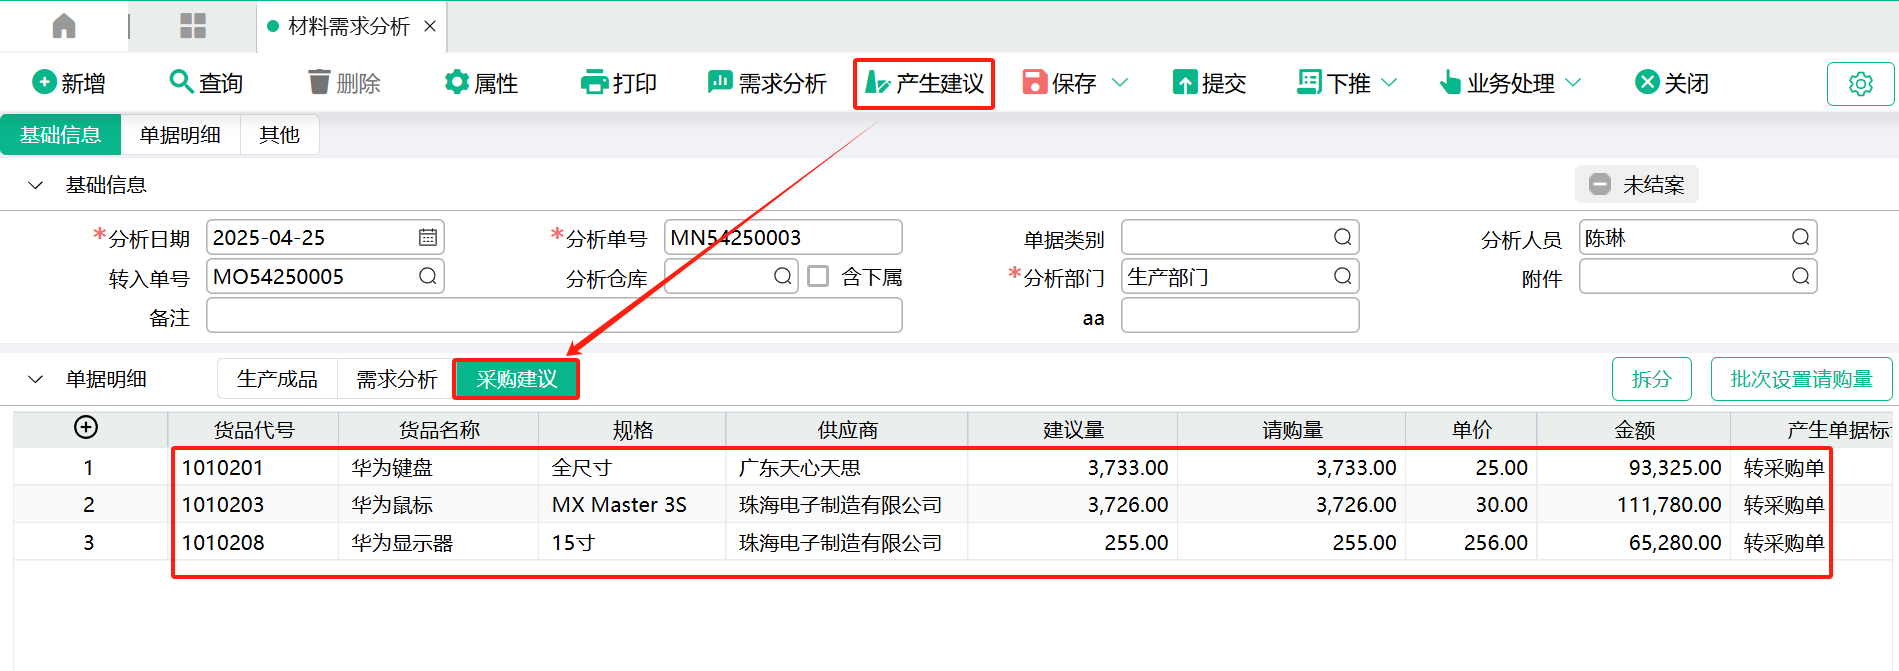The width and height of the screenshot is (1899, 671).
Task: Select the 需求分析 sub-tab
Action: [397, 379]
